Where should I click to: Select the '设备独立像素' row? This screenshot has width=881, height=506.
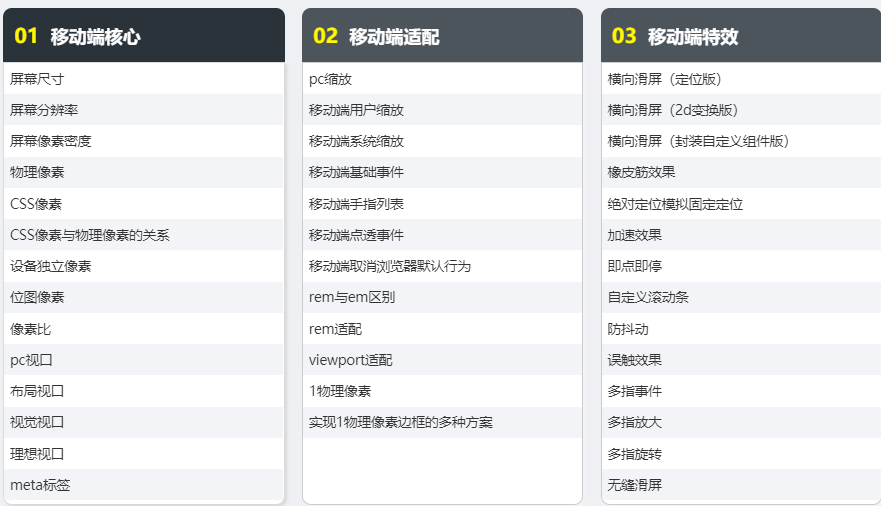144,266
